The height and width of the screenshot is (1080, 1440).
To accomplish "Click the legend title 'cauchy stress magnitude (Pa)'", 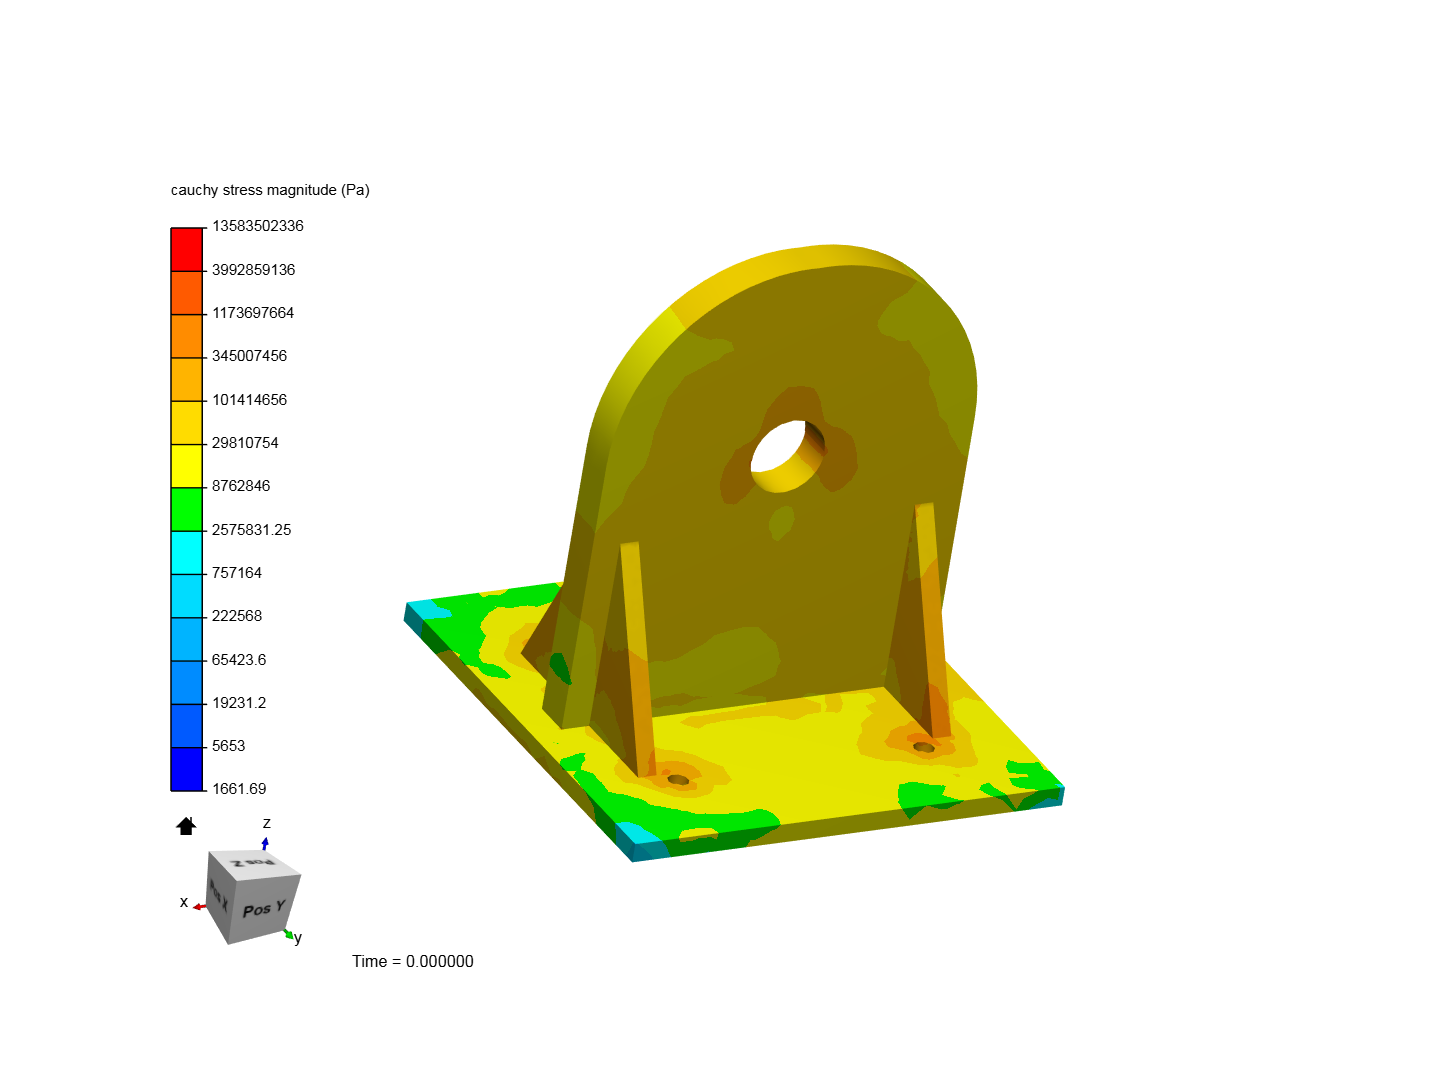I will pyautogui.click(x=270, y=190).
